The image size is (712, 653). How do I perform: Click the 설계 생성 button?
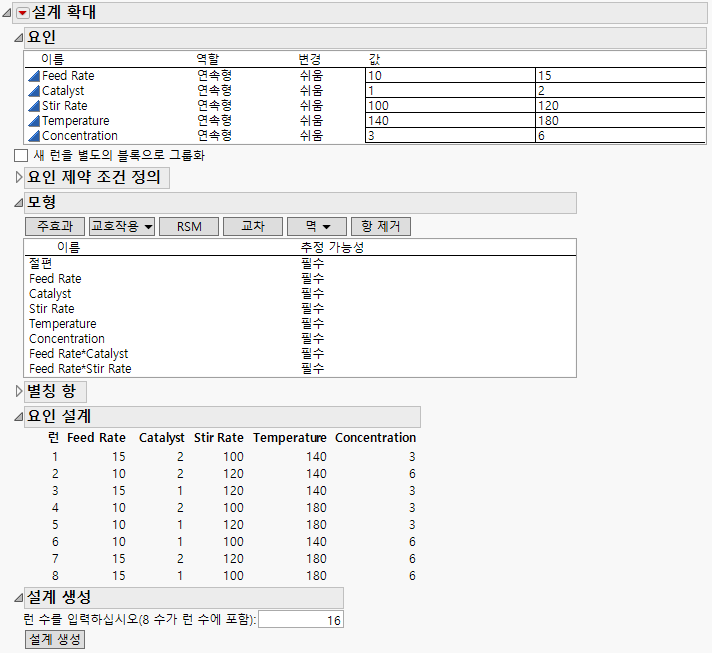point(54,639)
